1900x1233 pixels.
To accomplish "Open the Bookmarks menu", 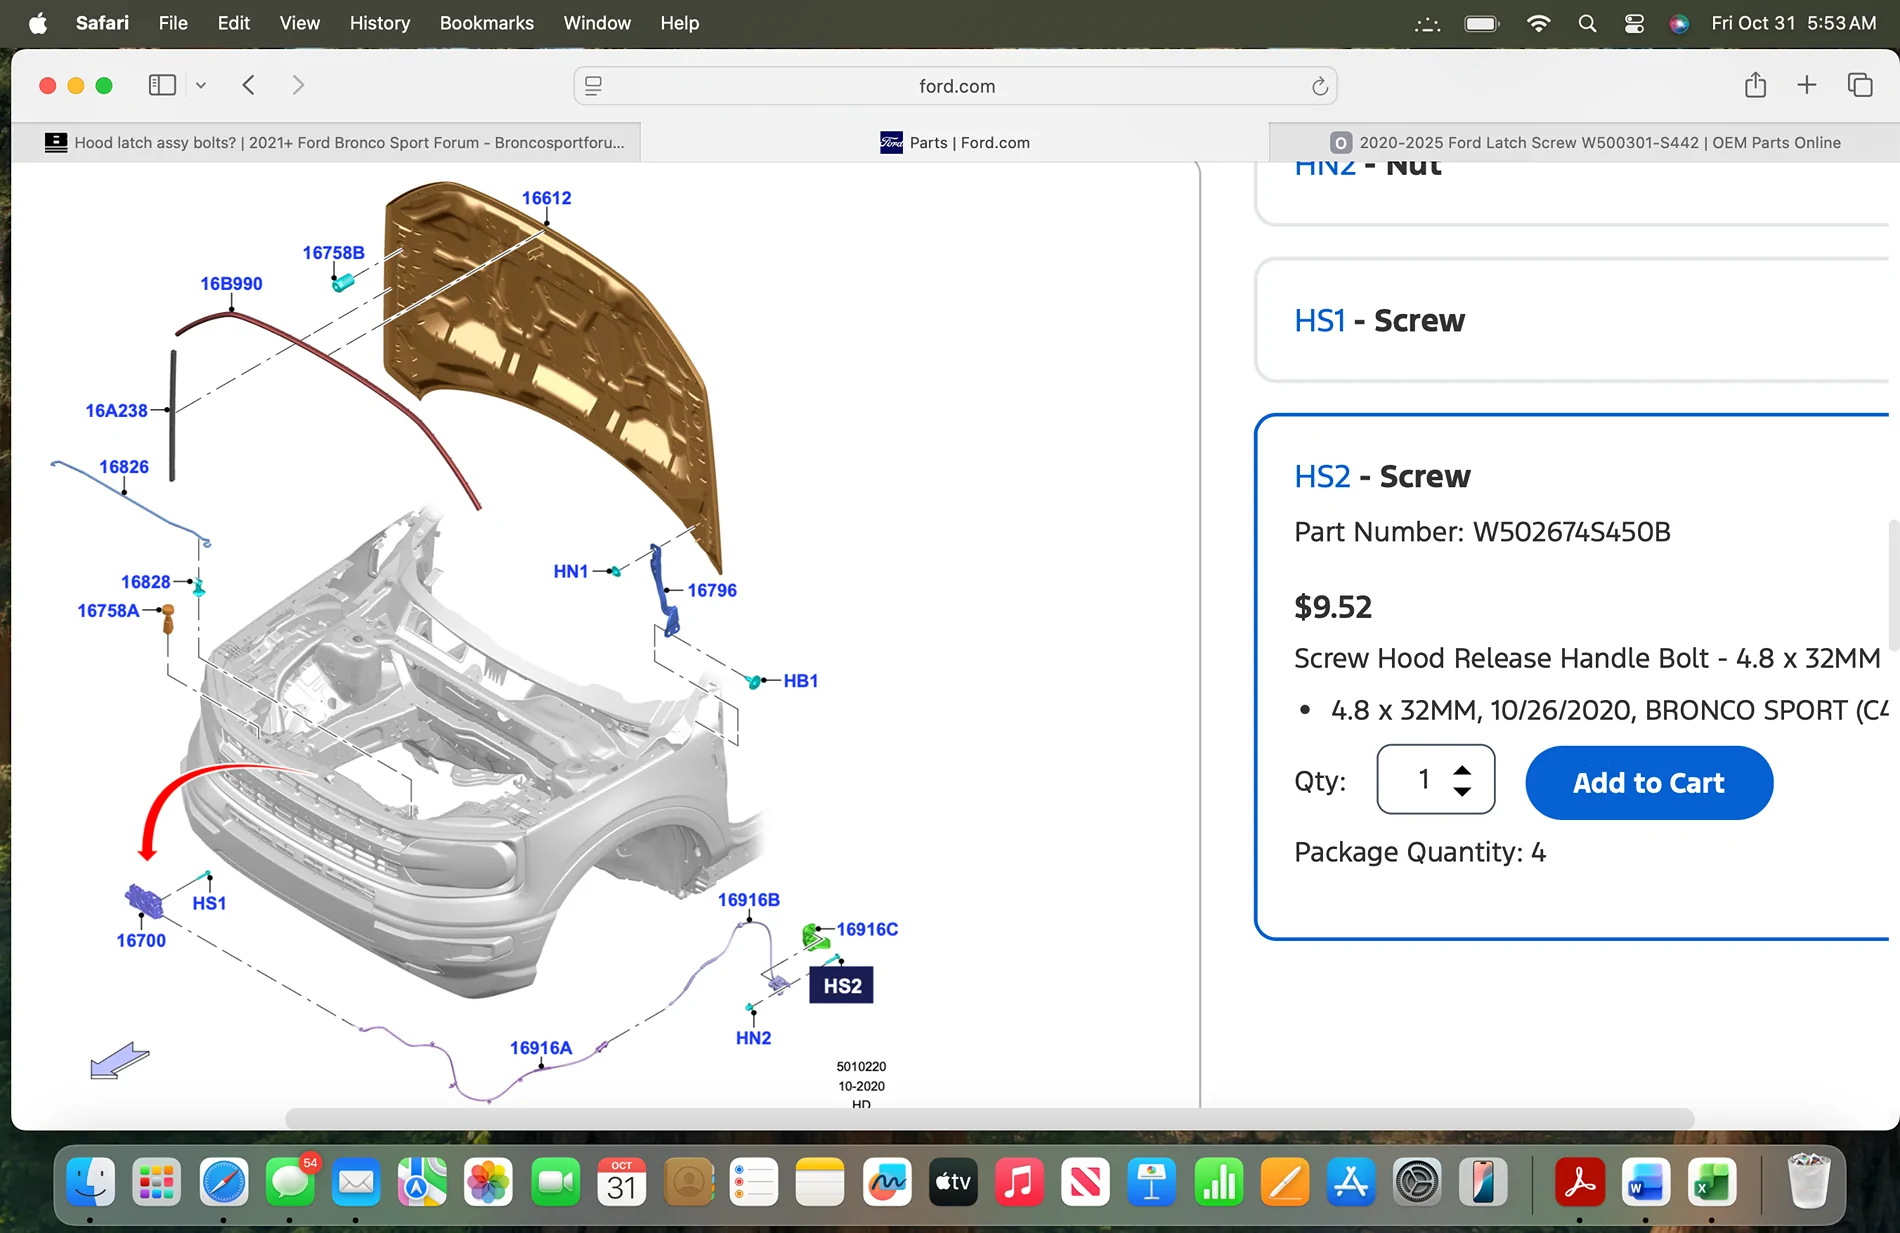I will pos(486,23).
